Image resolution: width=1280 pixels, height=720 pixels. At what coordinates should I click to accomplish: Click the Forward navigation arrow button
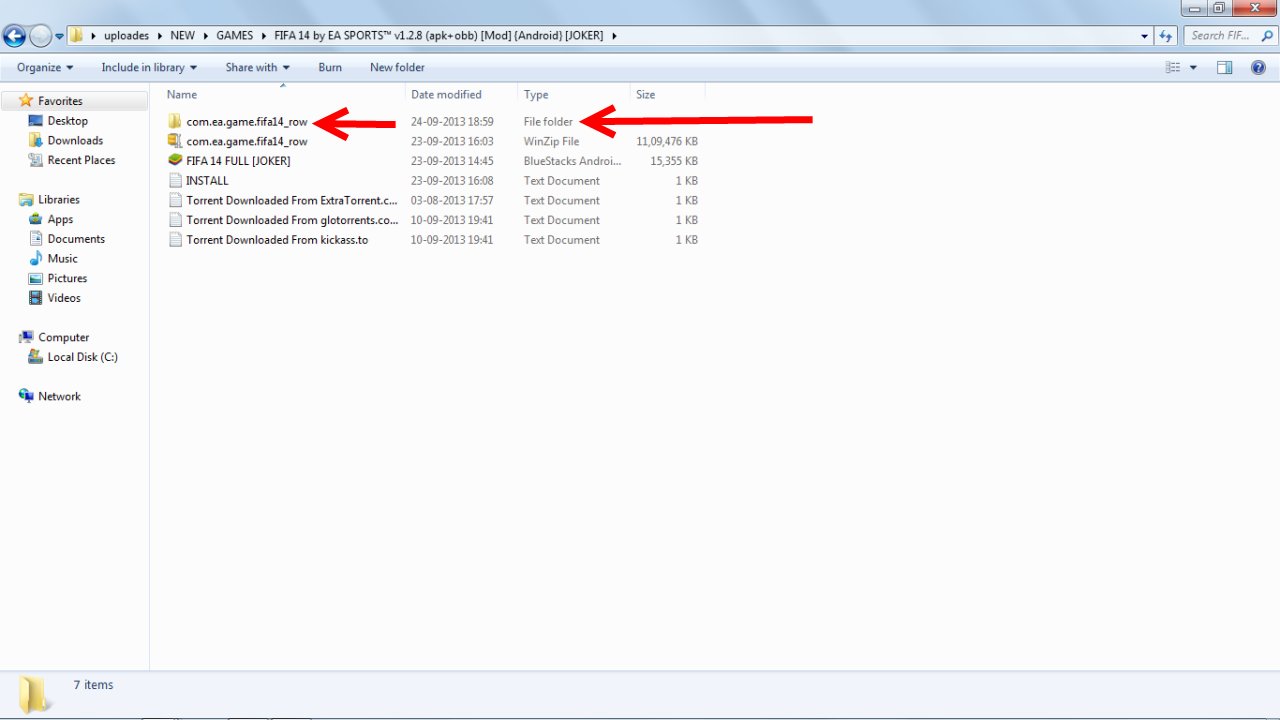40,36
